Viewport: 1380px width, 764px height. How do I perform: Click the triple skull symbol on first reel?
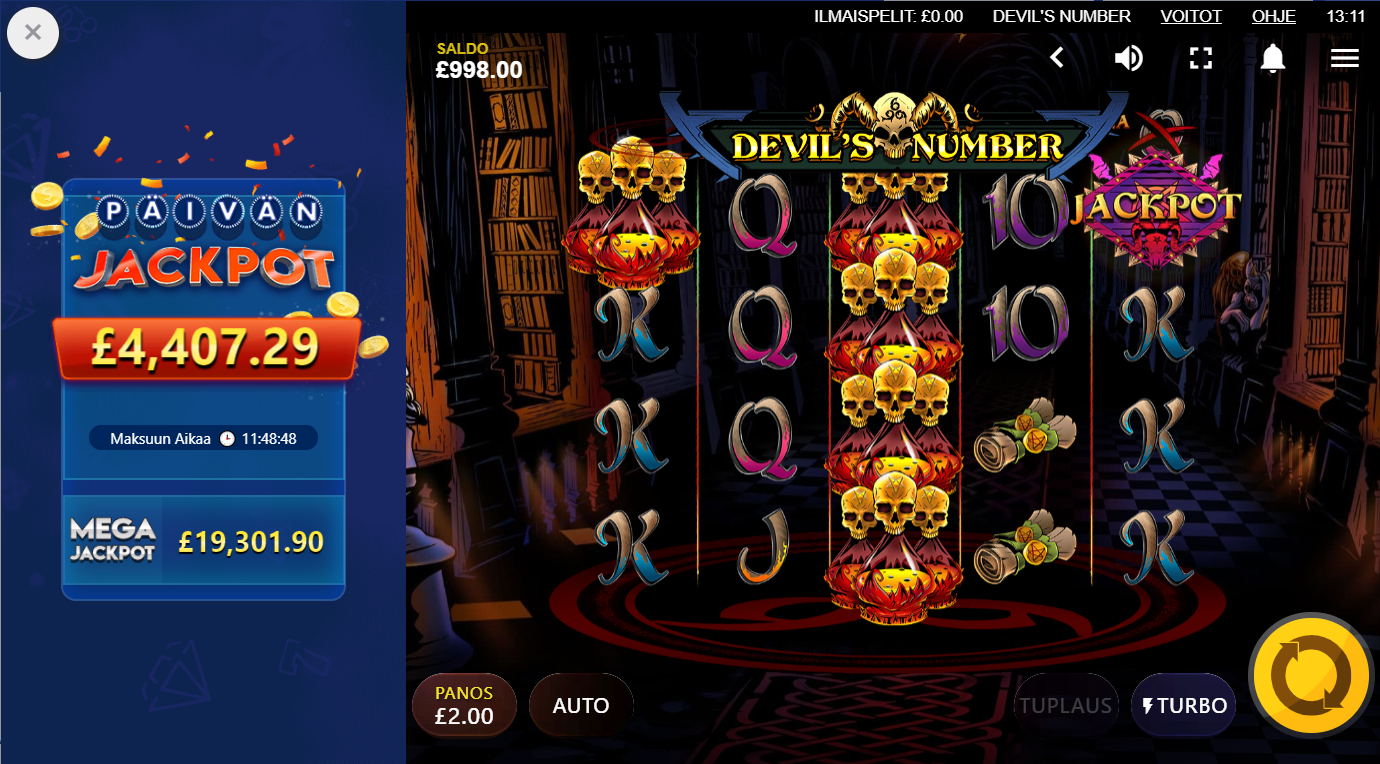pos(630,210)
